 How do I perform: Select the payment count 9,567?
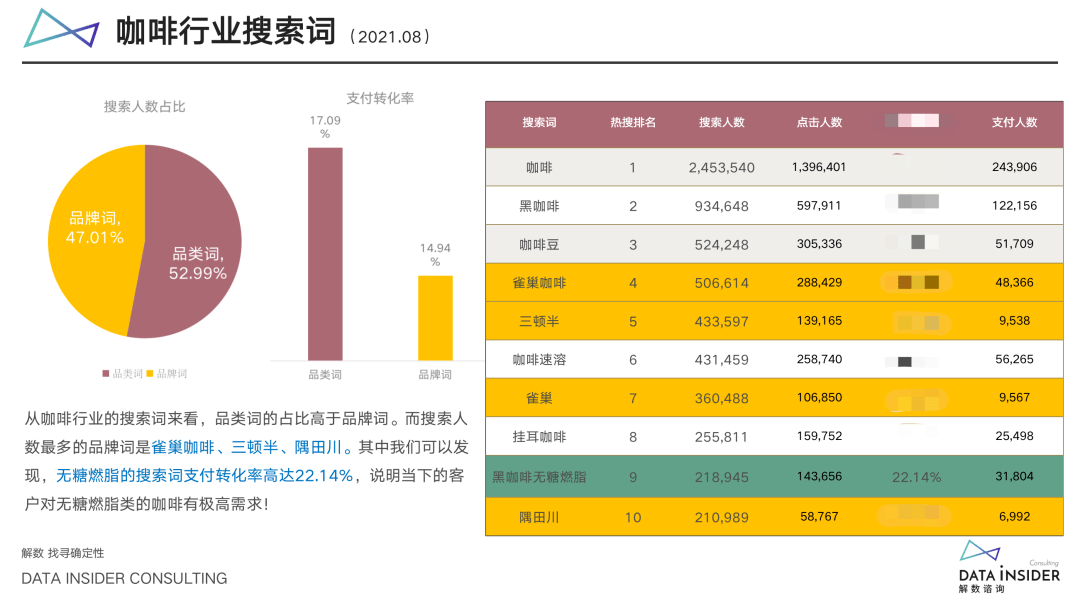[1015, 397]
